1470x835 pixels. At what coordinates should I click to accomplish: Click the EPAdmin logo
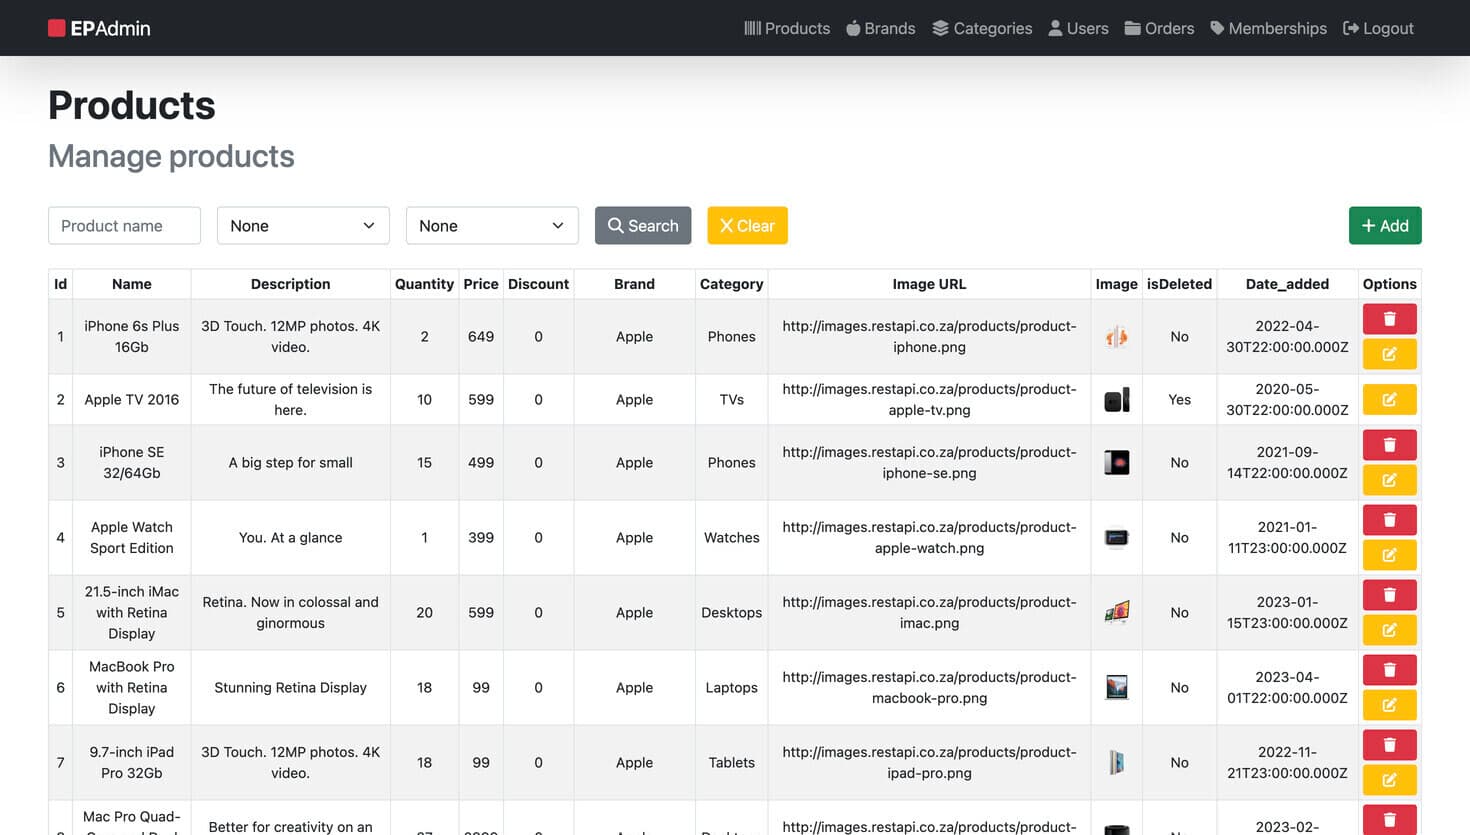[x=99, y=28]
